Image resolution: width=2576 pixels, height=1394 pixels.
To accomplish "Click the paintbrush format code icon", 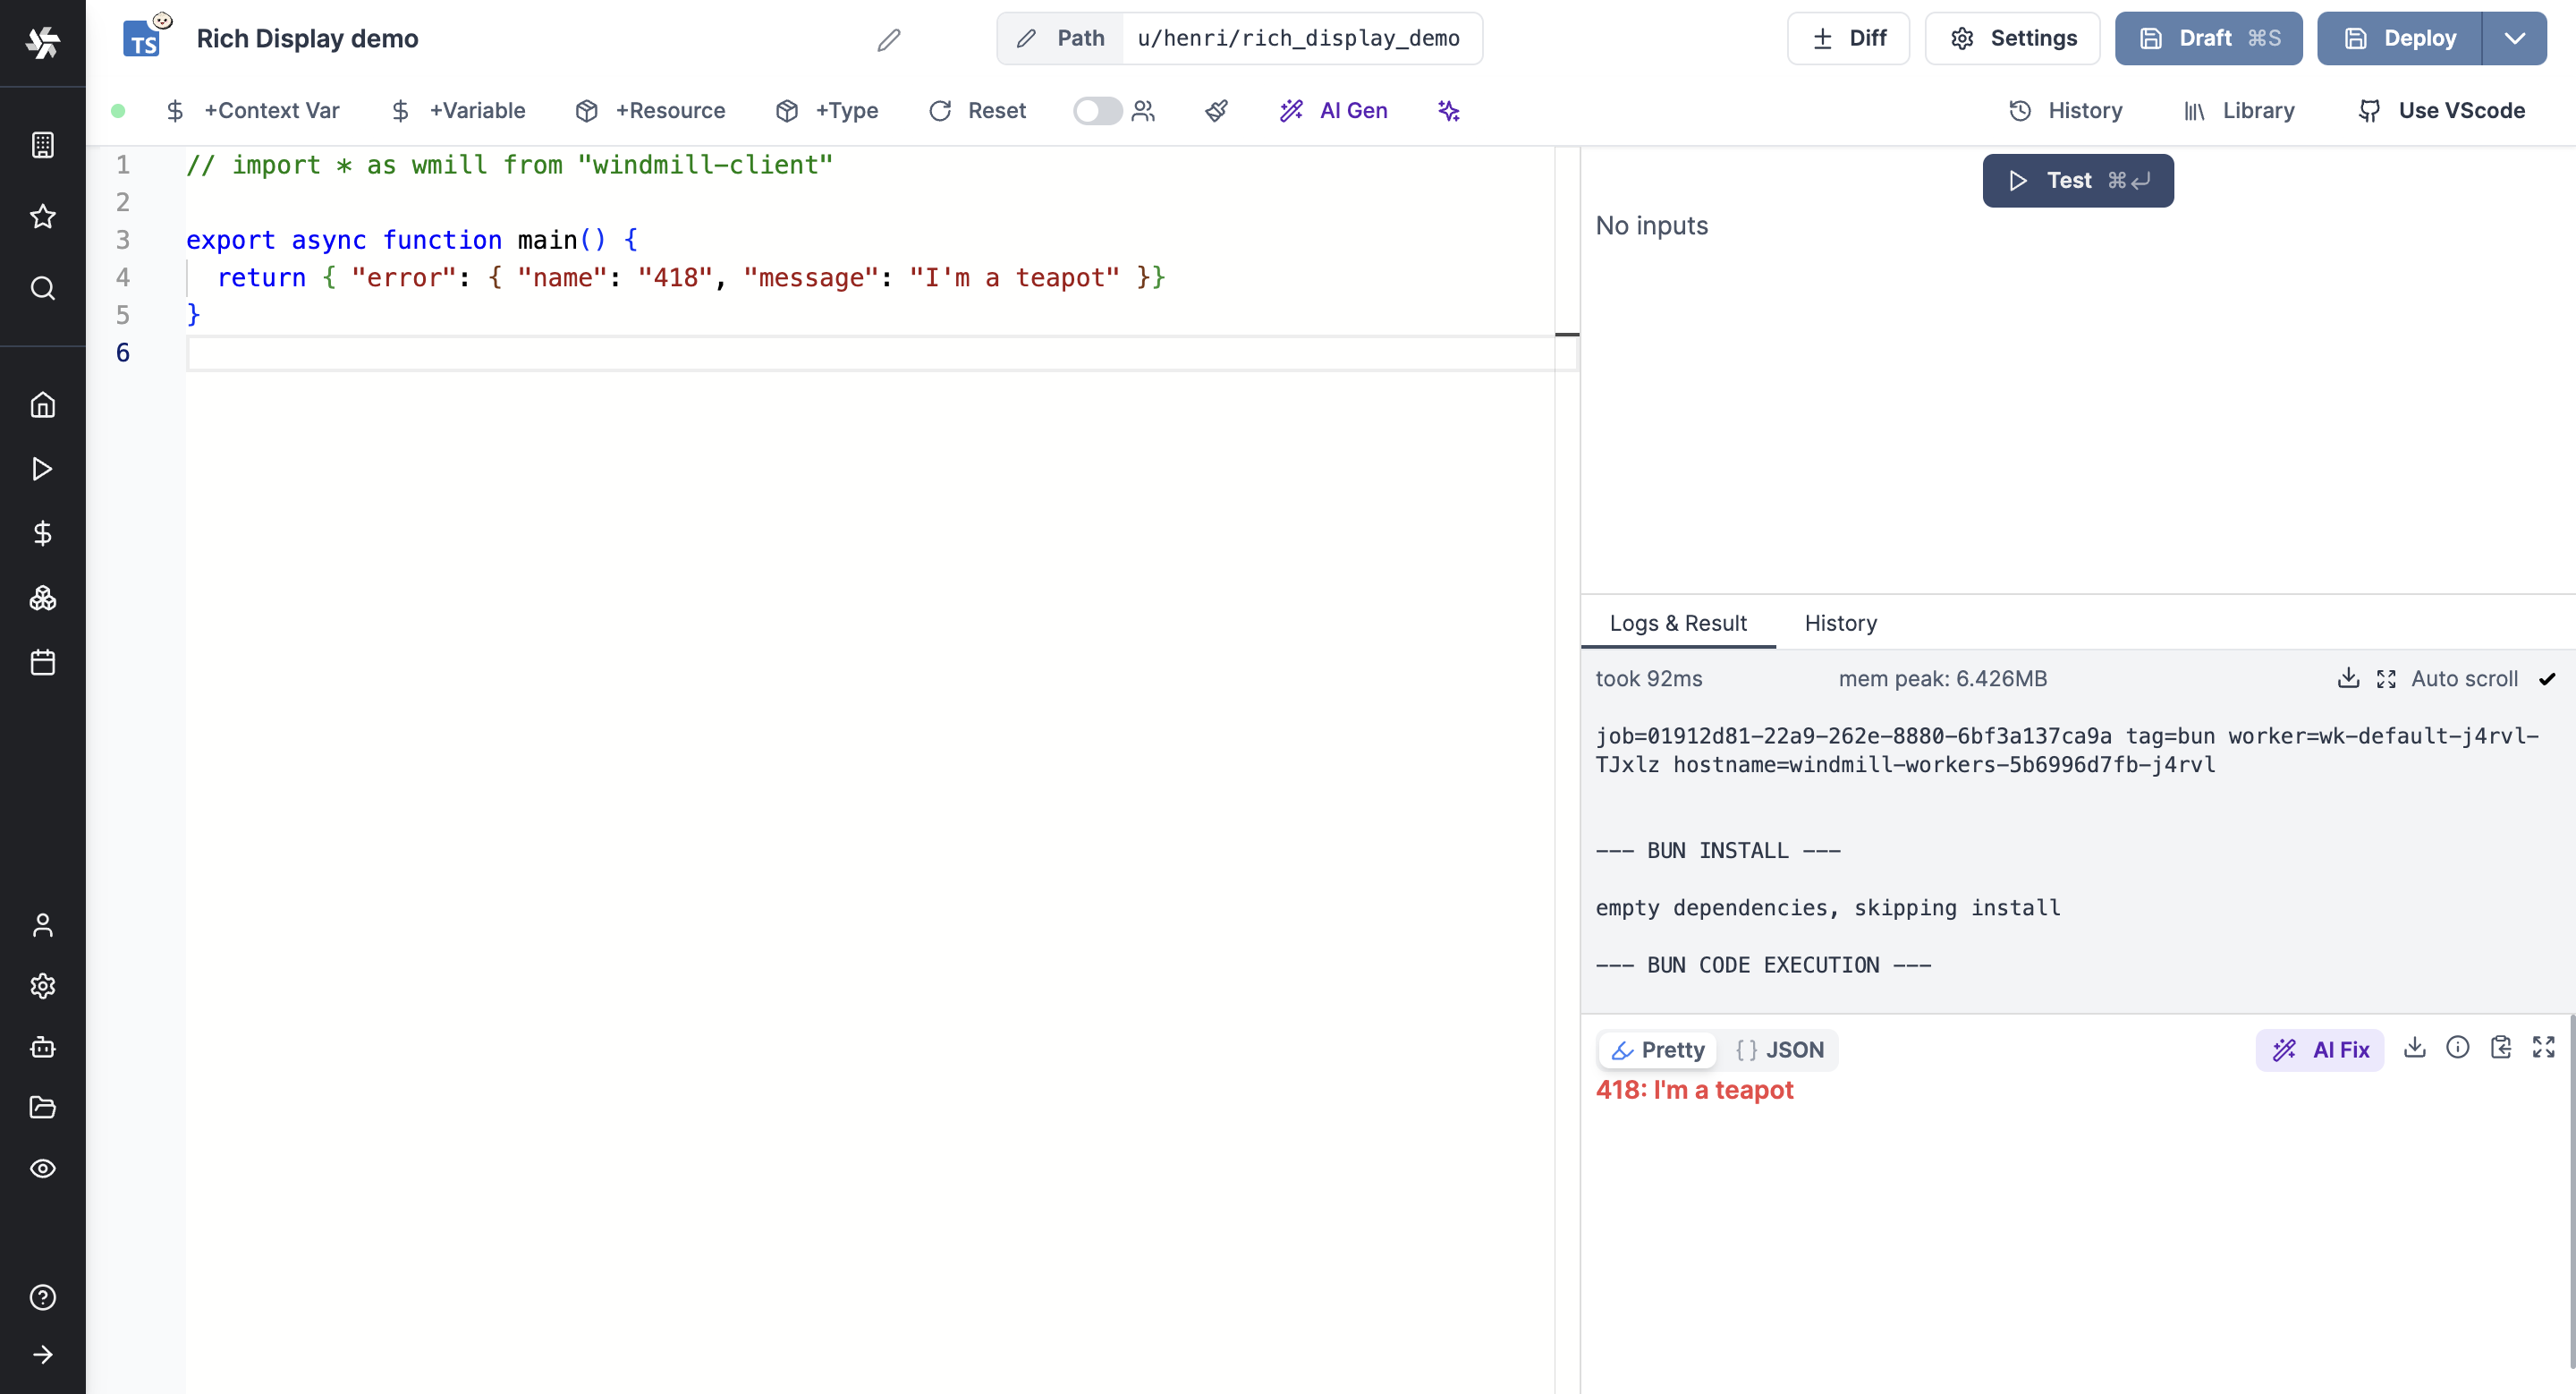I will 1216,111.
